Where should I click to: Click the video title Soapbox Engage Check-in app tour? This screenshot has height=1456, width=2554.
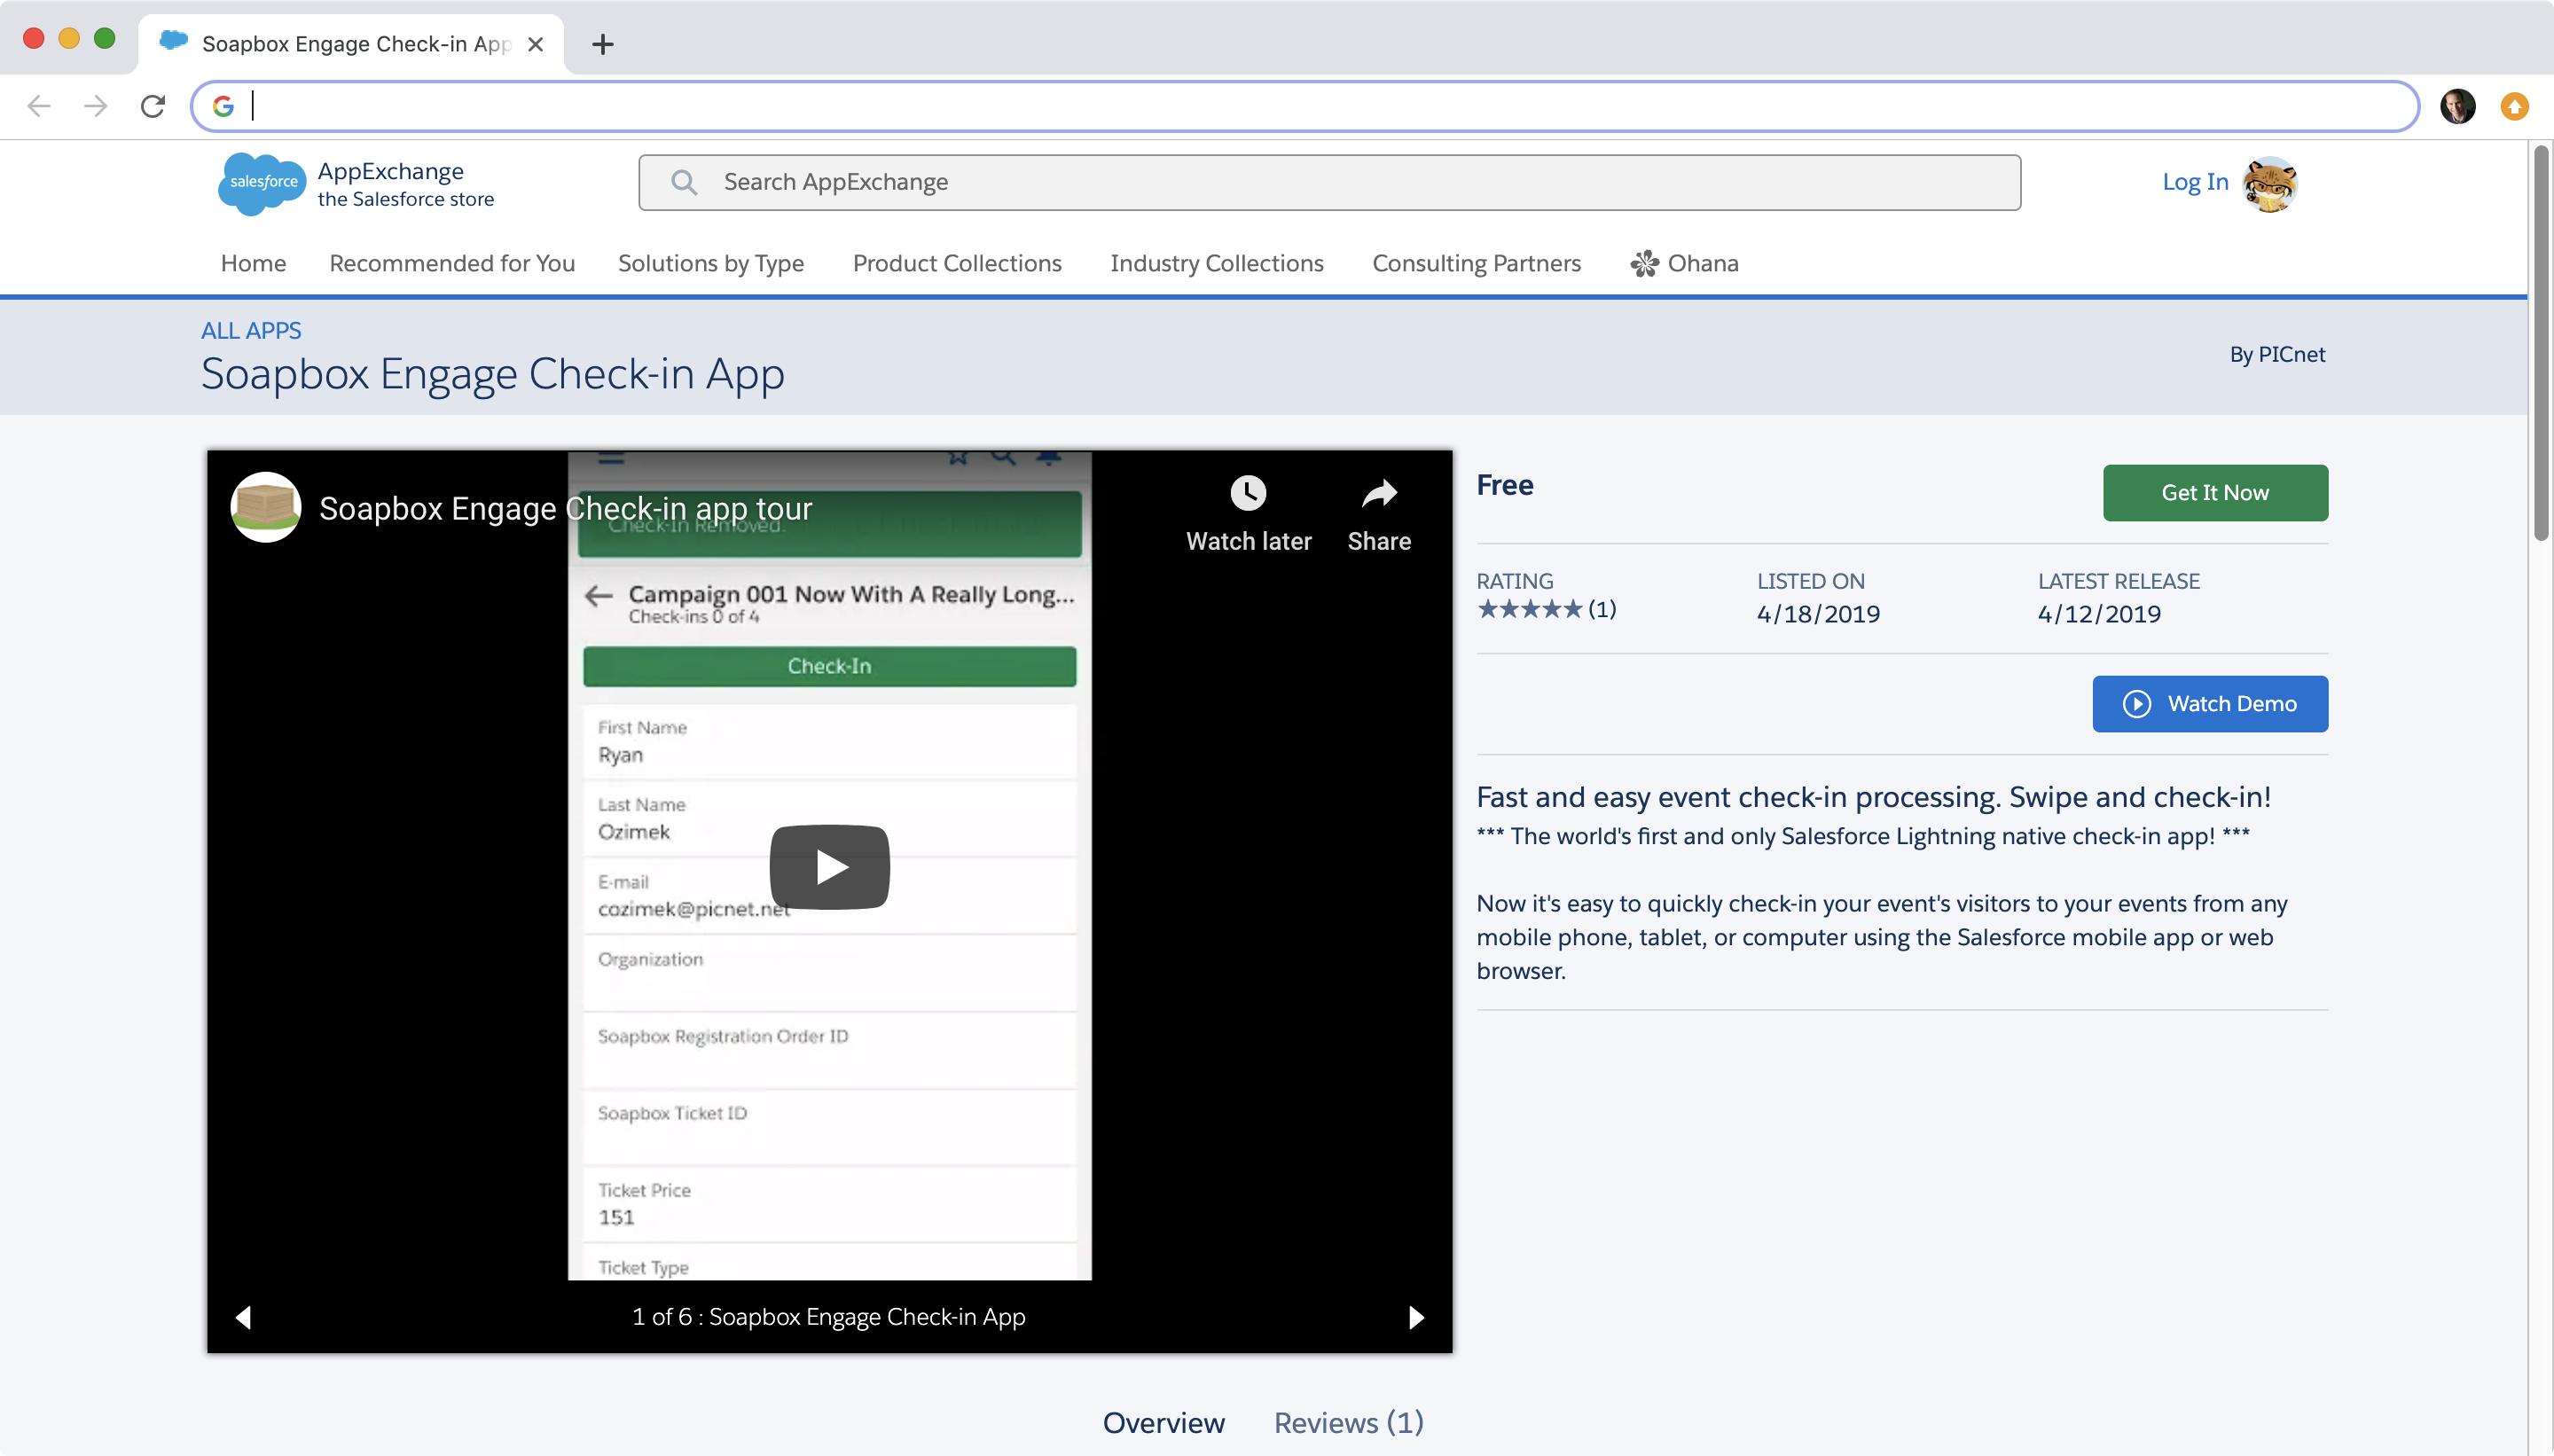point(566,508)
